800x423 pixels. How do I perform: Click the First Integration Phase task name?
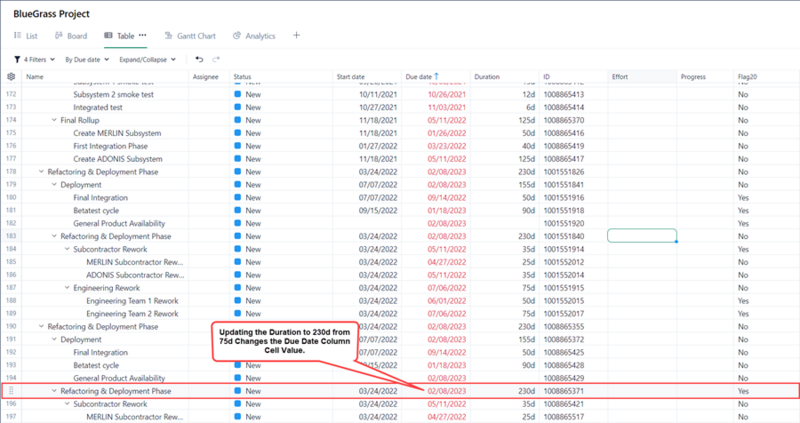tap(110, 146)
